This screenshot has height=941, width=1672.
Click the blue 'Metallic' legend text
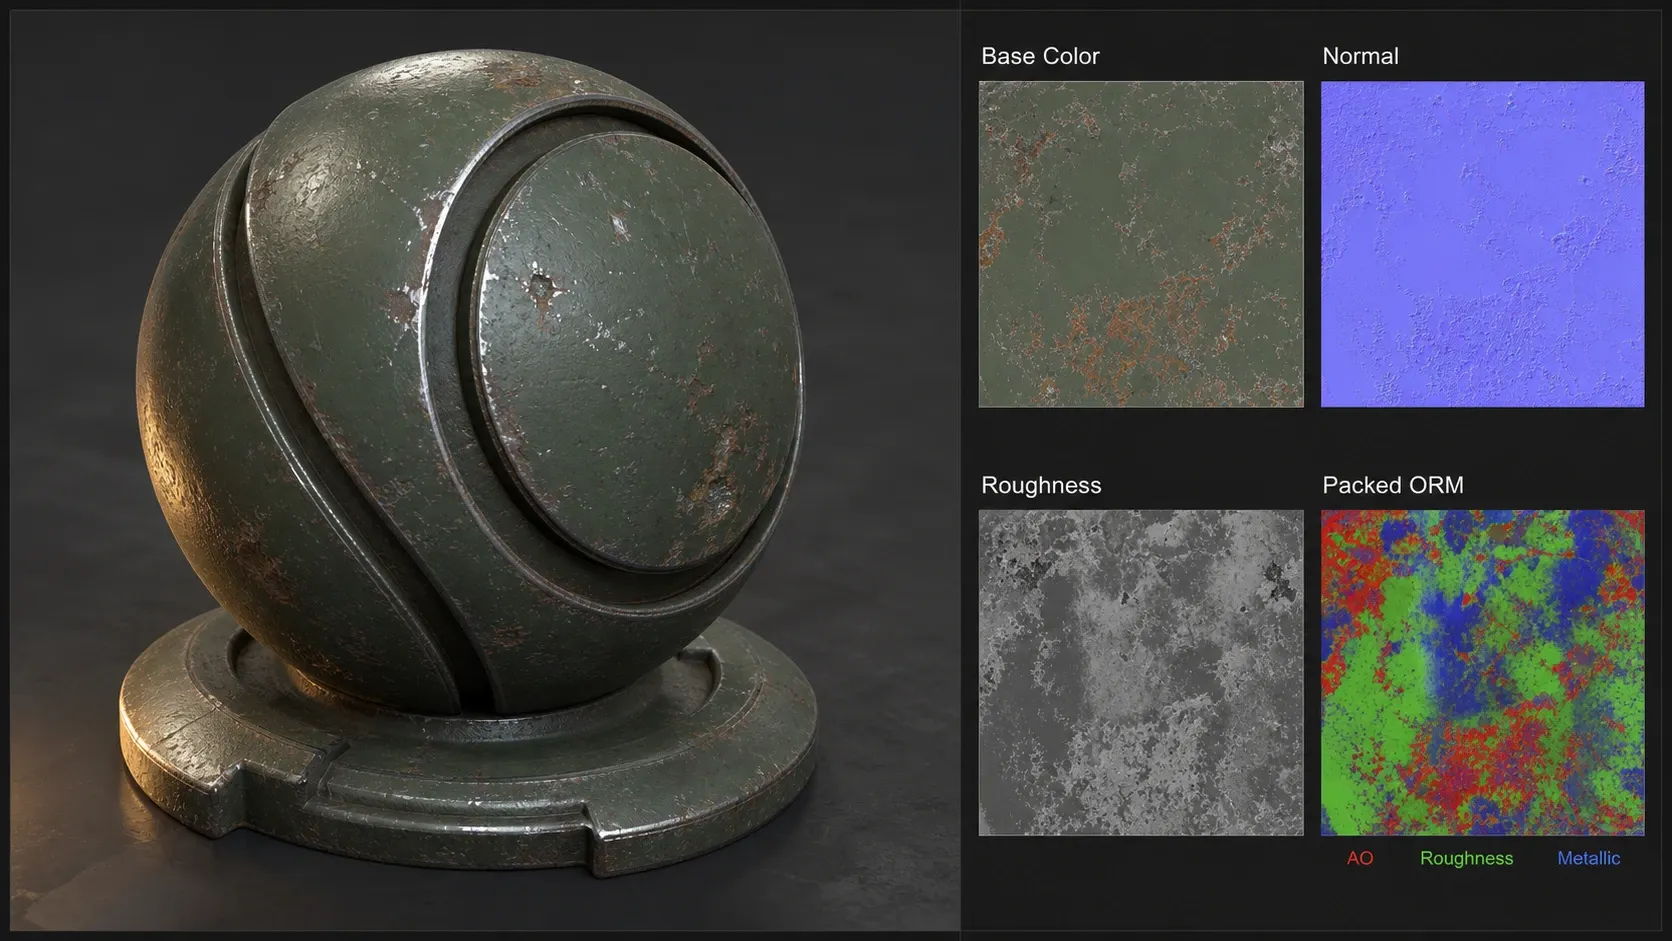1588,858
